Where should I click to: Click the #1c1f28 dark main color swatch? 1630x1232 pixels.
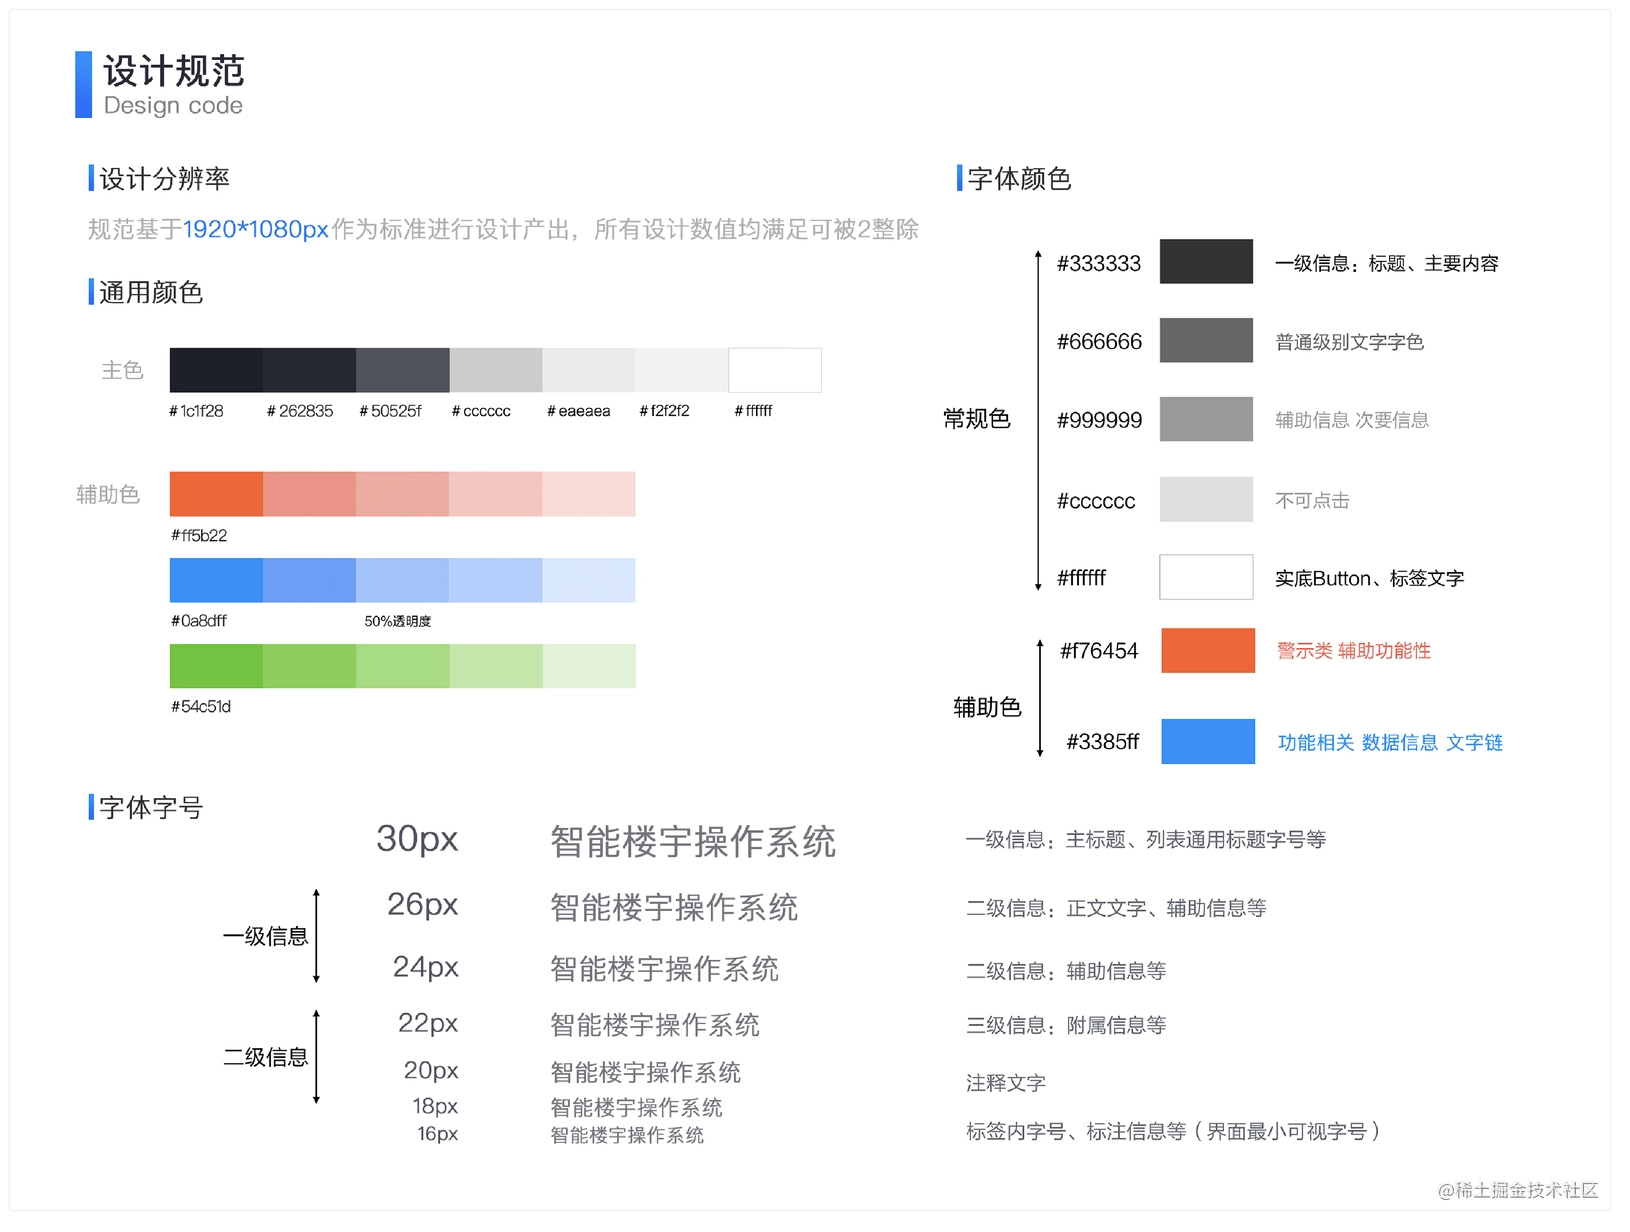[x=216, y=370]
